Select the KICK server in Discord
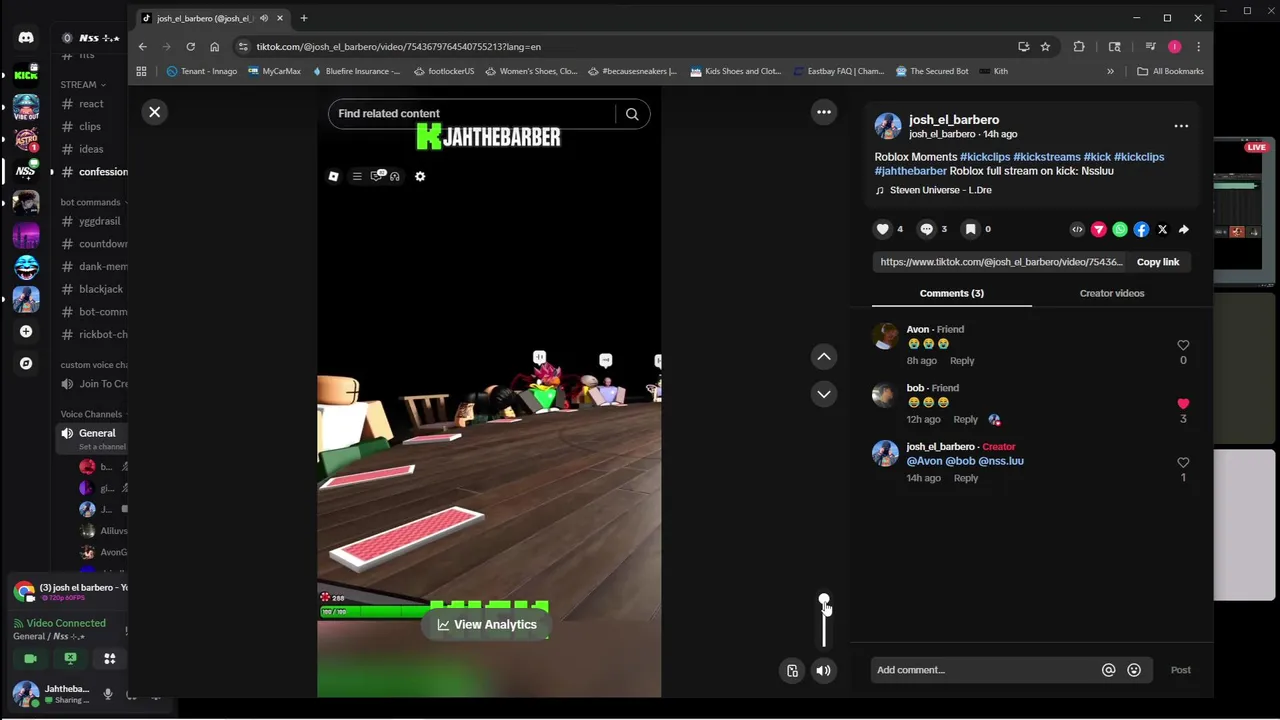 [26, 75]
